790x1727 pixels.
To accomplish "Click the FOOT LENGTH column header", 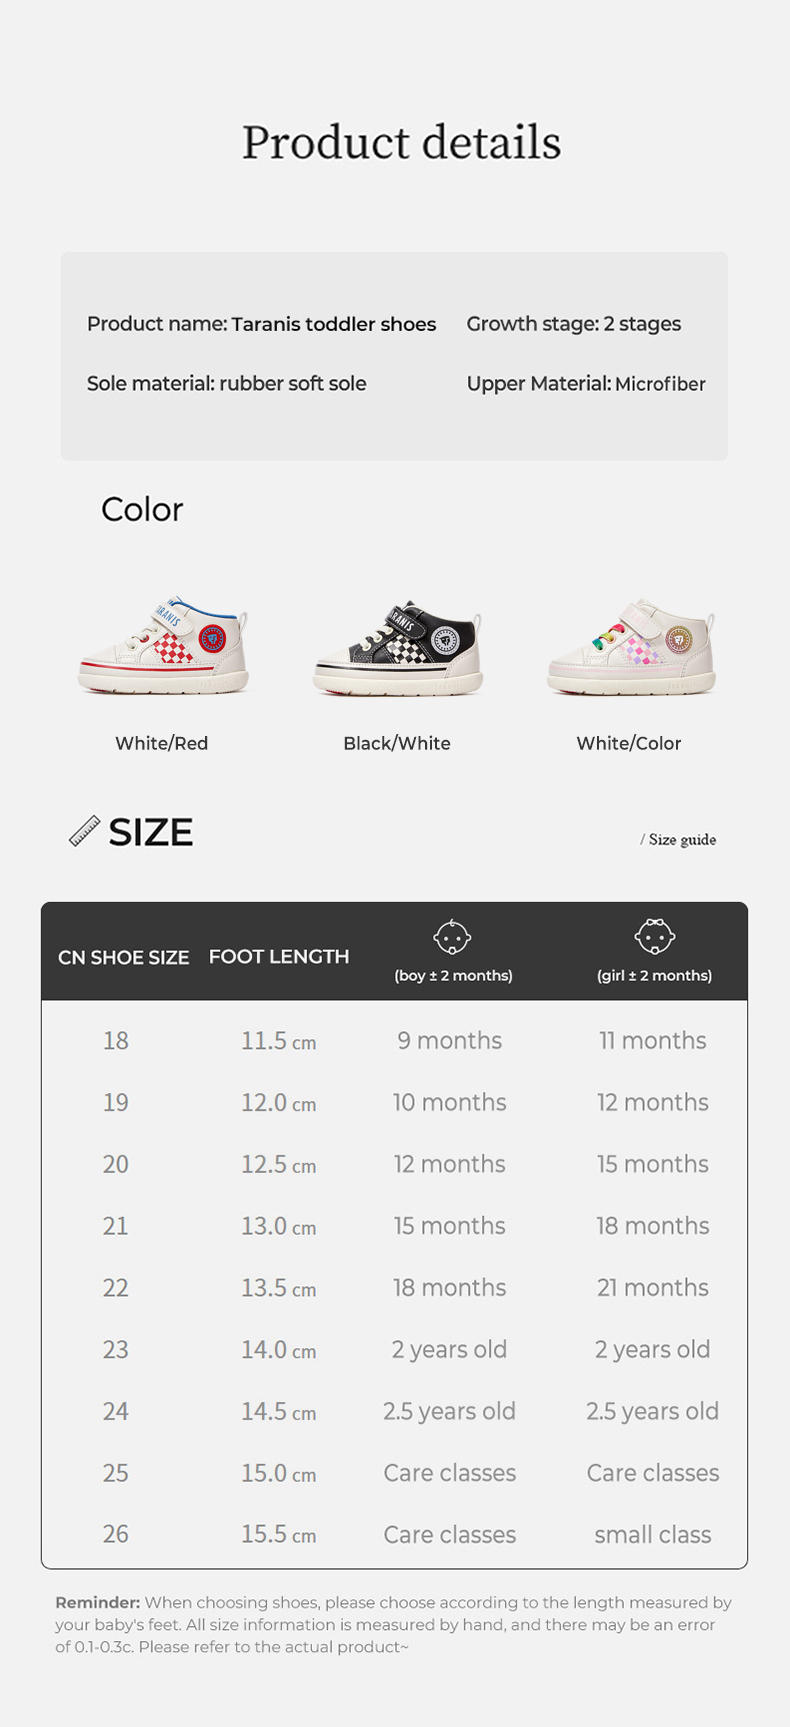I will (279, 956).
